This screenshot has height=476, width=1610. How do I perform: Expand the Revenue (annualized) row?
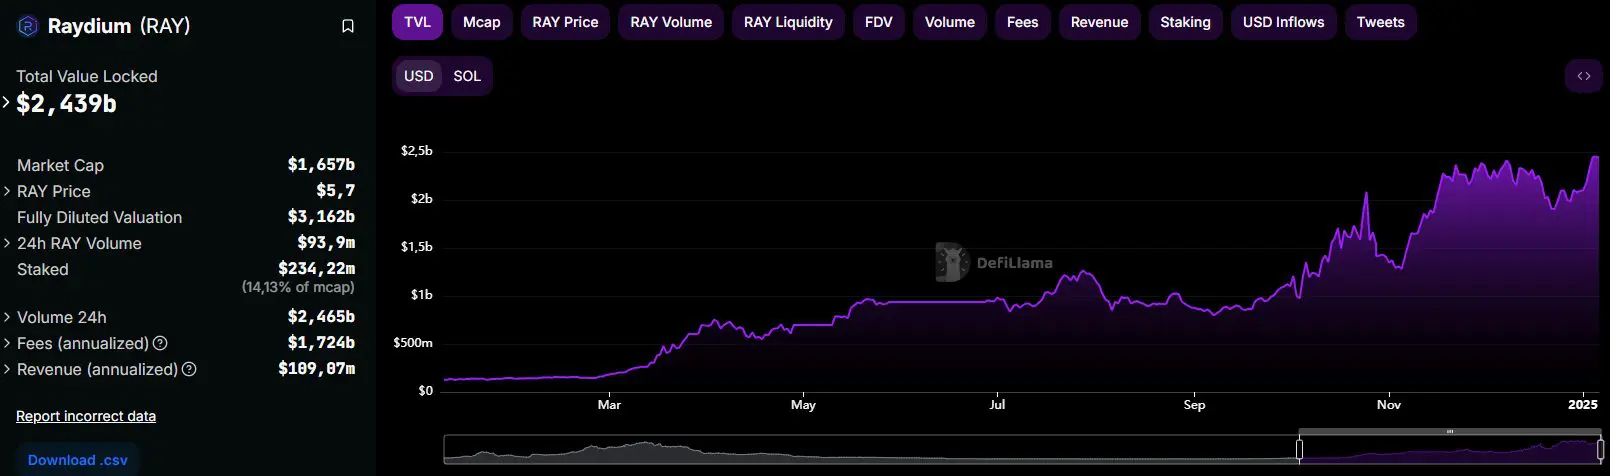7,369
